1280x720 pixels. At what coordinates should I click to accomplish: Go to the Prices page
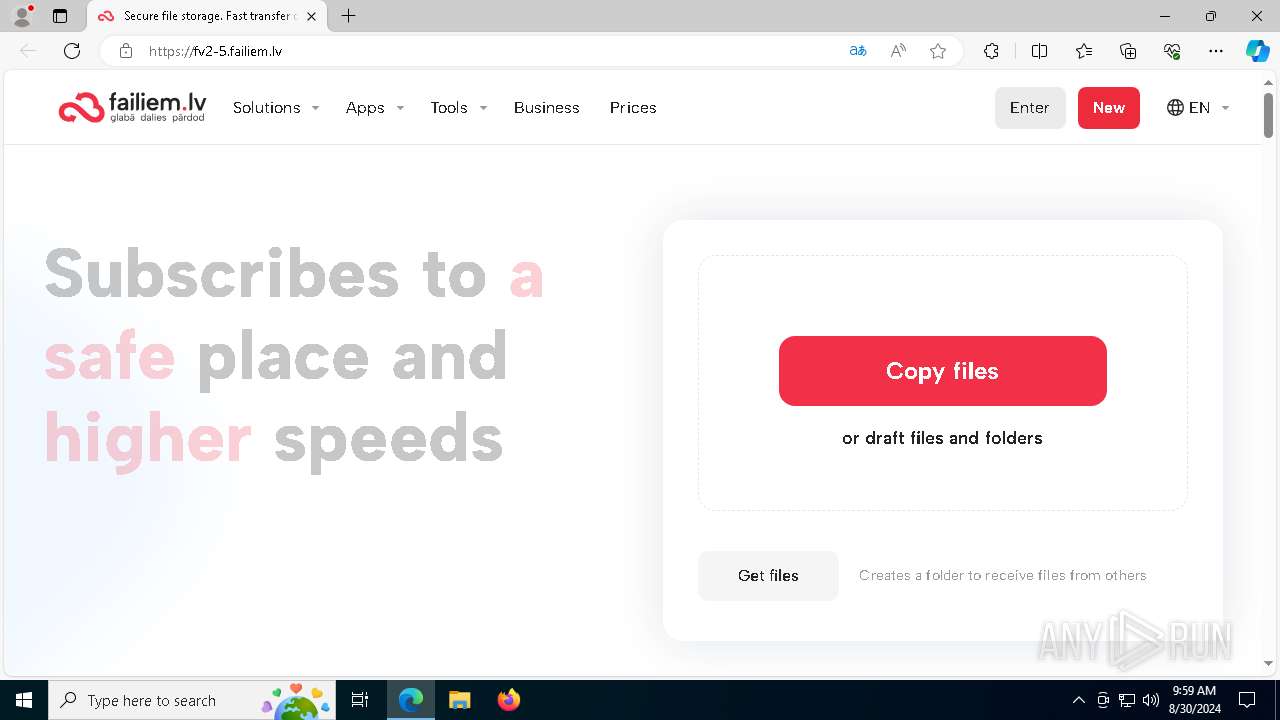[633, 108]
